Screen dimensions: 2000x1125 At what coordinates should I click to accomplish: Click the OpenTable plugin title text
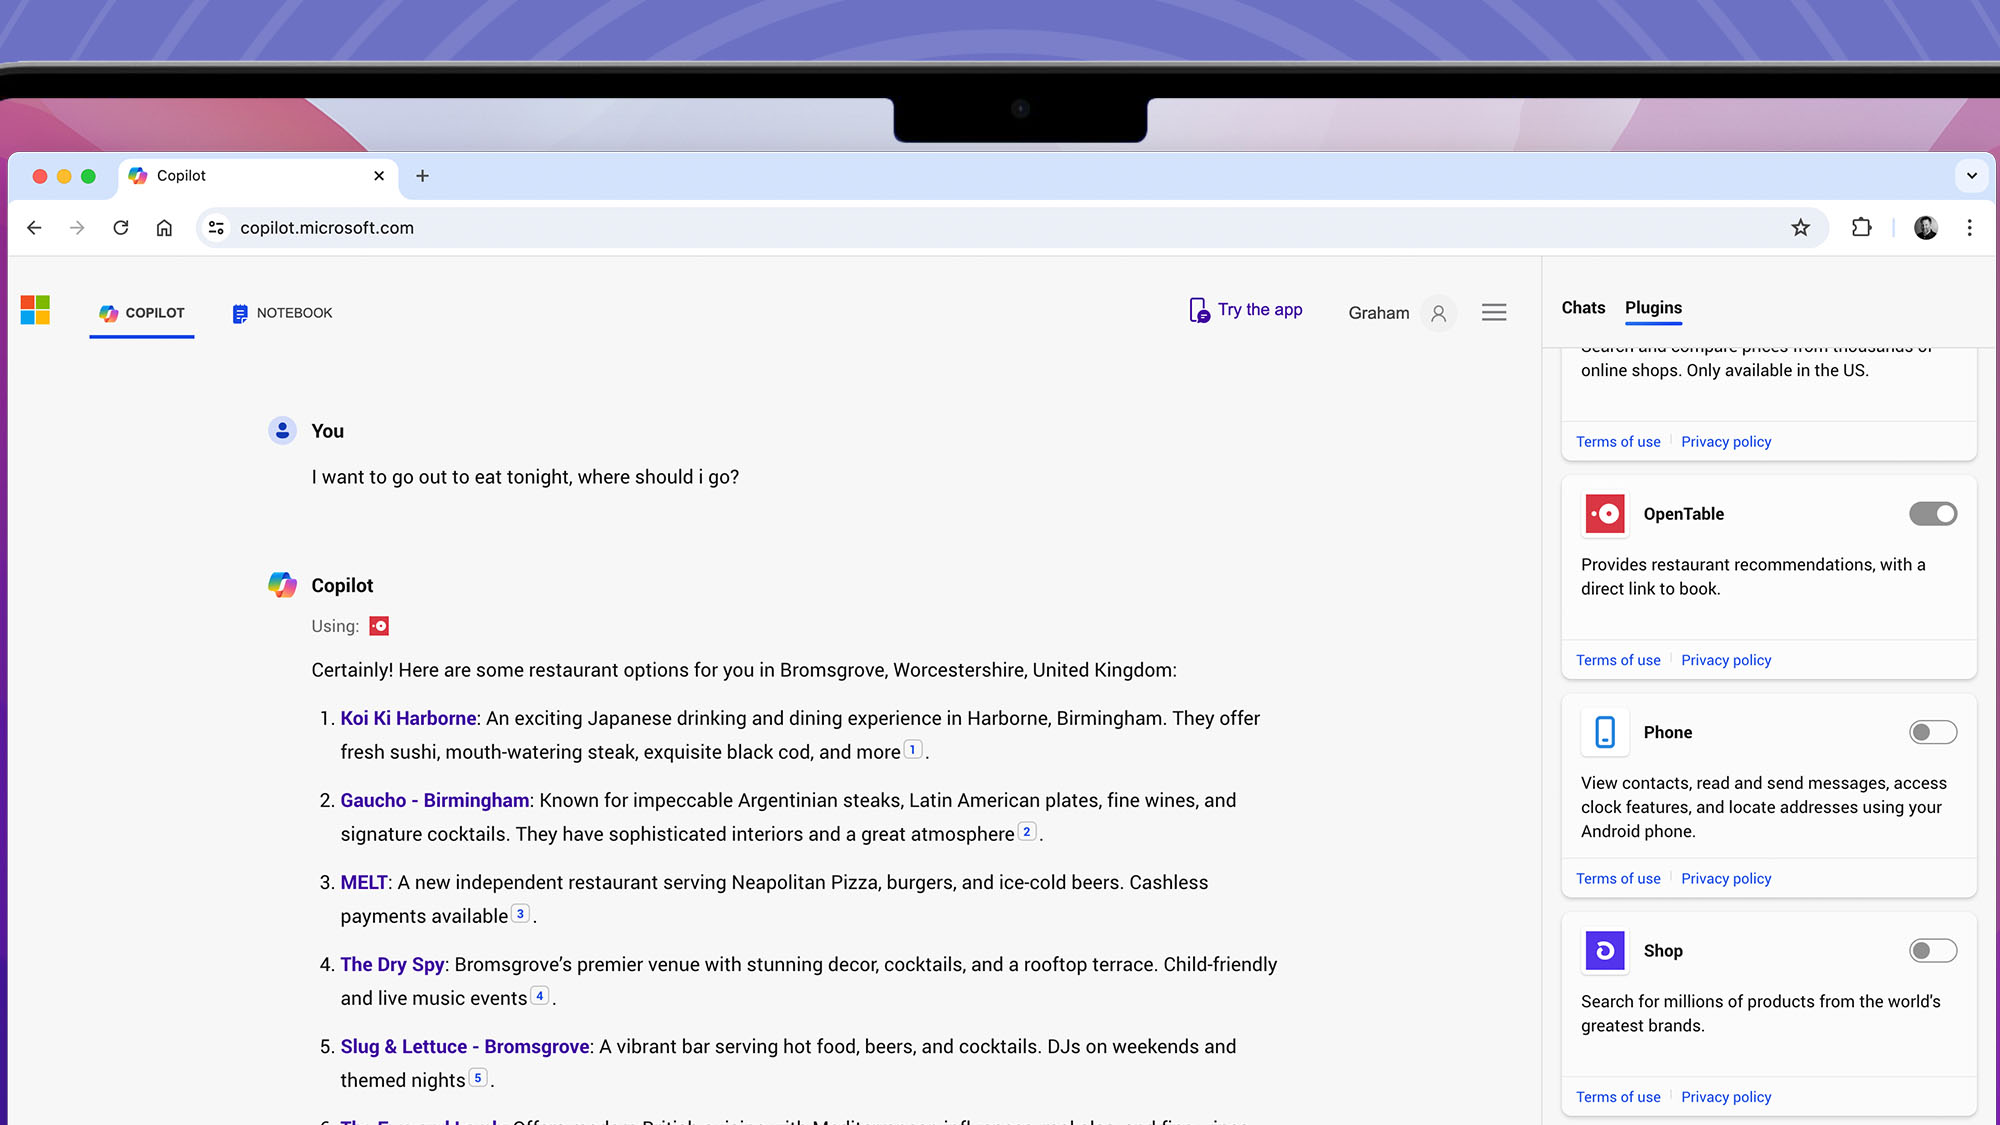(1684, 514)
